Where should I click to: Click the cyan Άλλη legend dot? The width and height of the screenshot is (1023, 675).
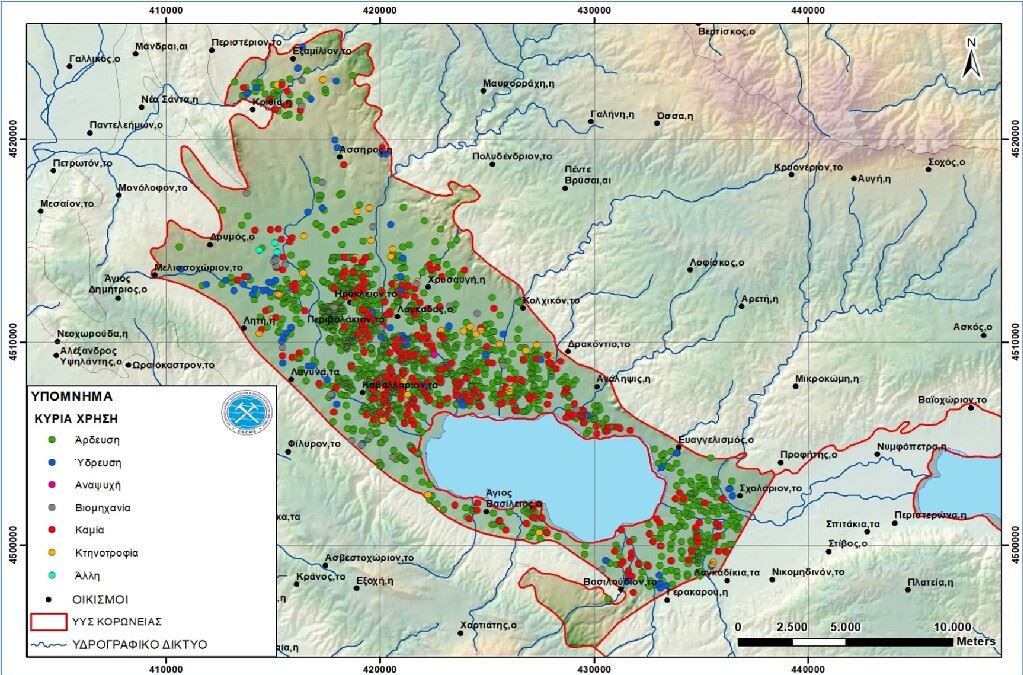tap(52, 576)
